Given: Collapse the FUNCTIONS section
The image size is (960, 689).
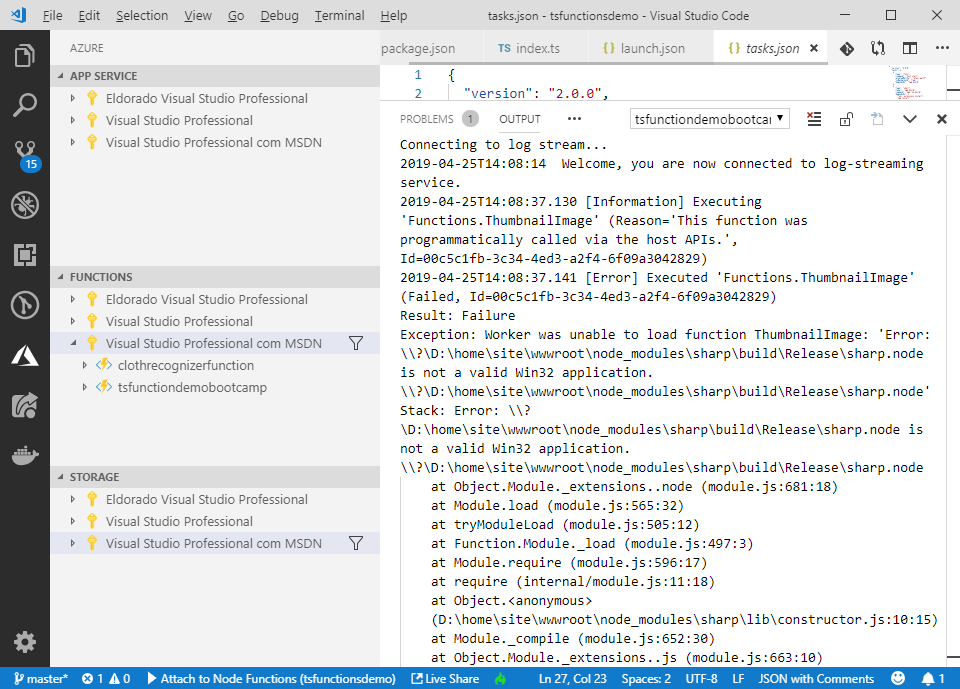Looking at the screenshot, I should pos(216,277).
